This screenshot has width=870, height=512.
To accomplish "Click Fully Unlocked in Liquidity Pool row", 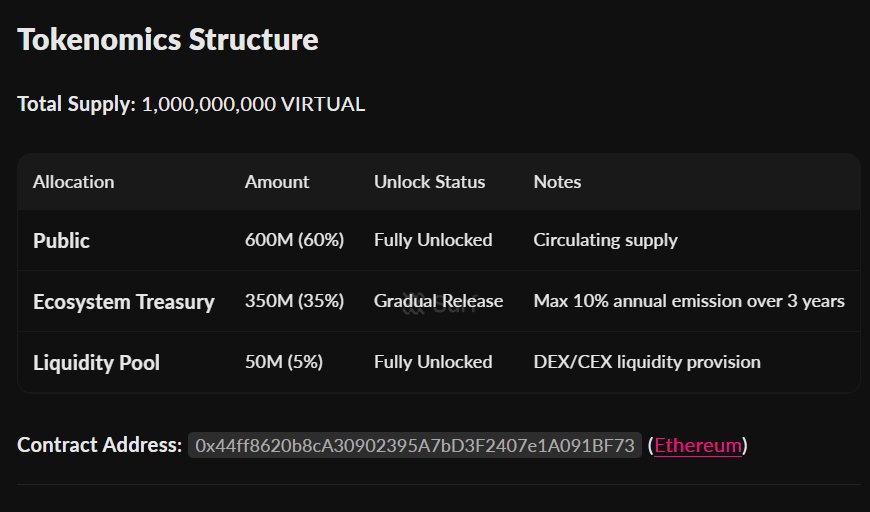I will point(433,362).
